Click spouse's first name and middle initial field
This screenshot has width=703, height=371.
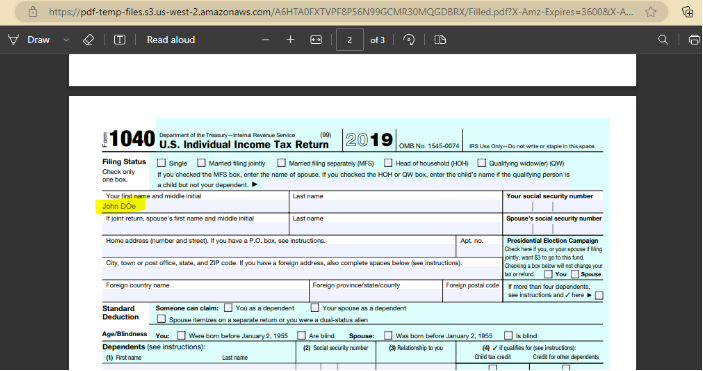[195, 228]
